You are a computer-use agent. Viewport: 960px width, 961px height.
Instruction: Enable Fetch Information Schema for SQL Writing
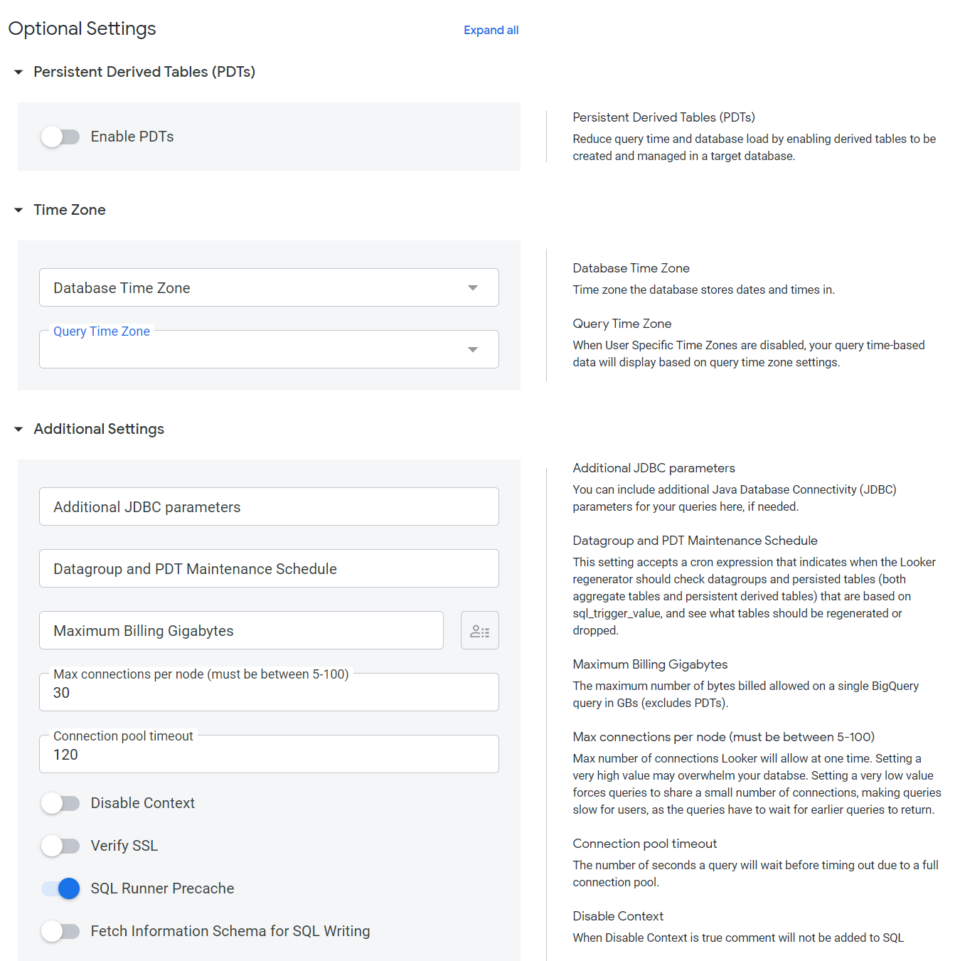coord(61,931)
